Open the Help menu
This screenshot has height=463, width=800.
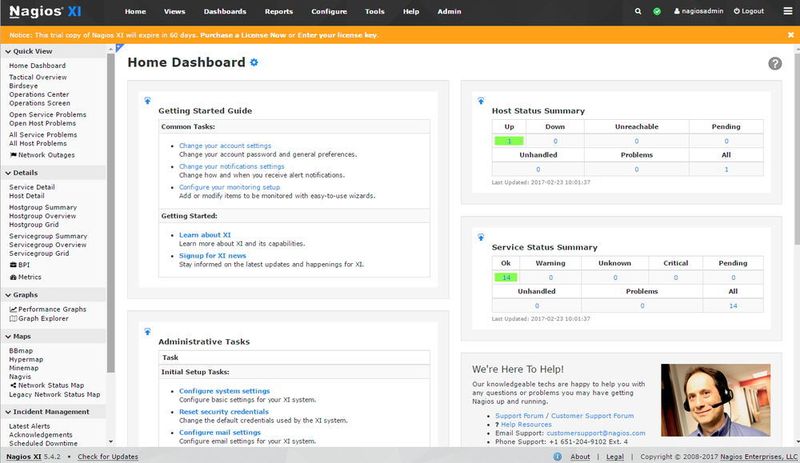click(411, 11)
